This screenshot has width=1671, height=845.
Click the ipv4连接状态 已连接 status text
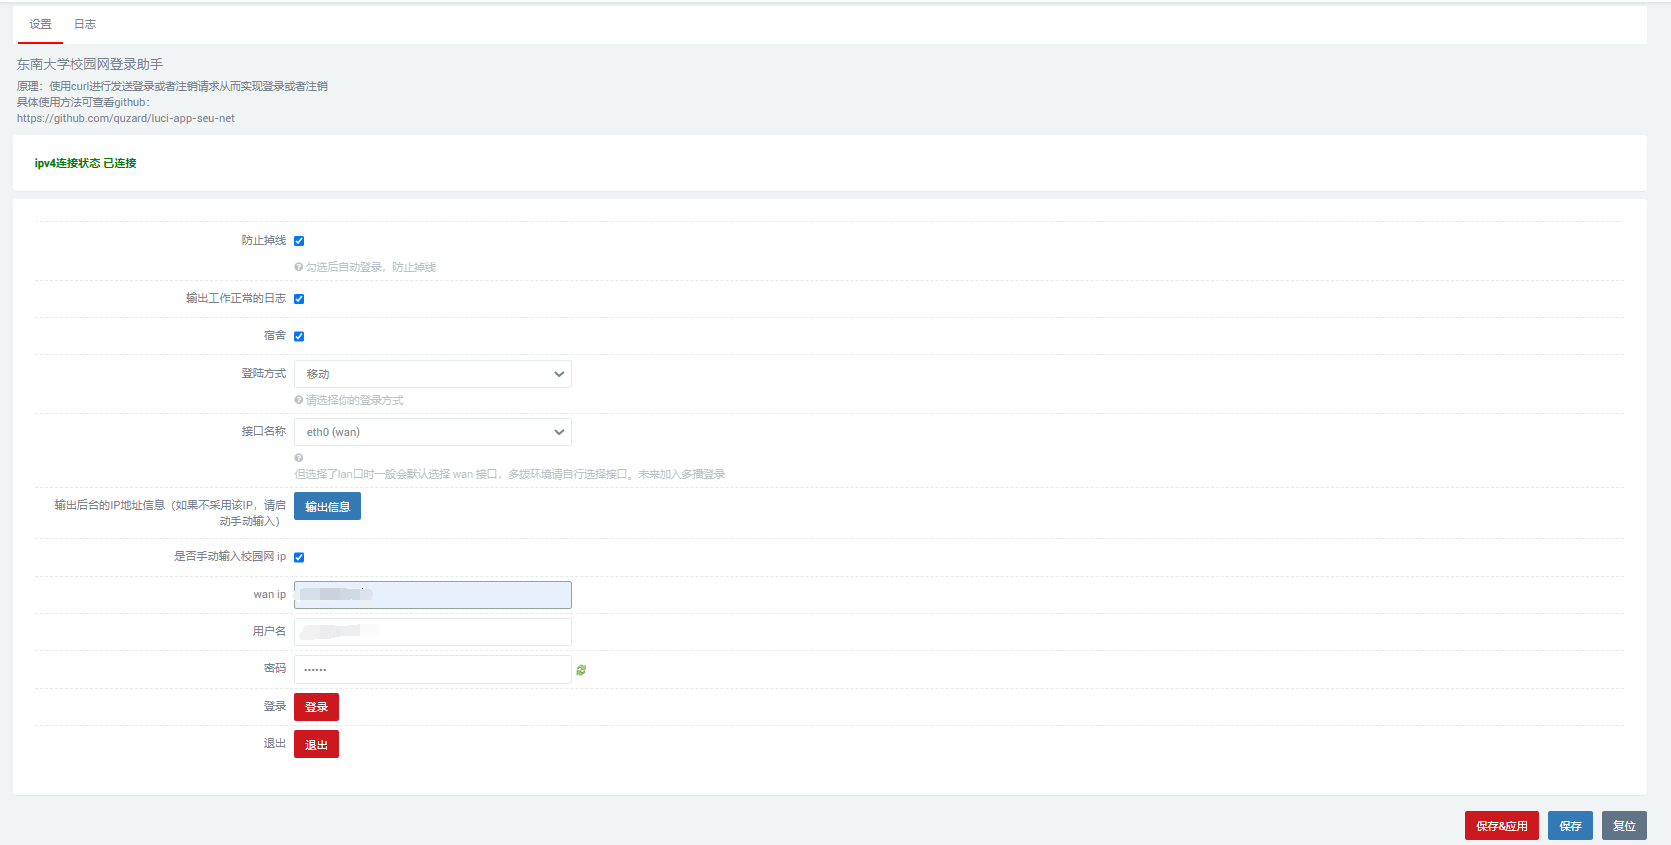(85, 163)
